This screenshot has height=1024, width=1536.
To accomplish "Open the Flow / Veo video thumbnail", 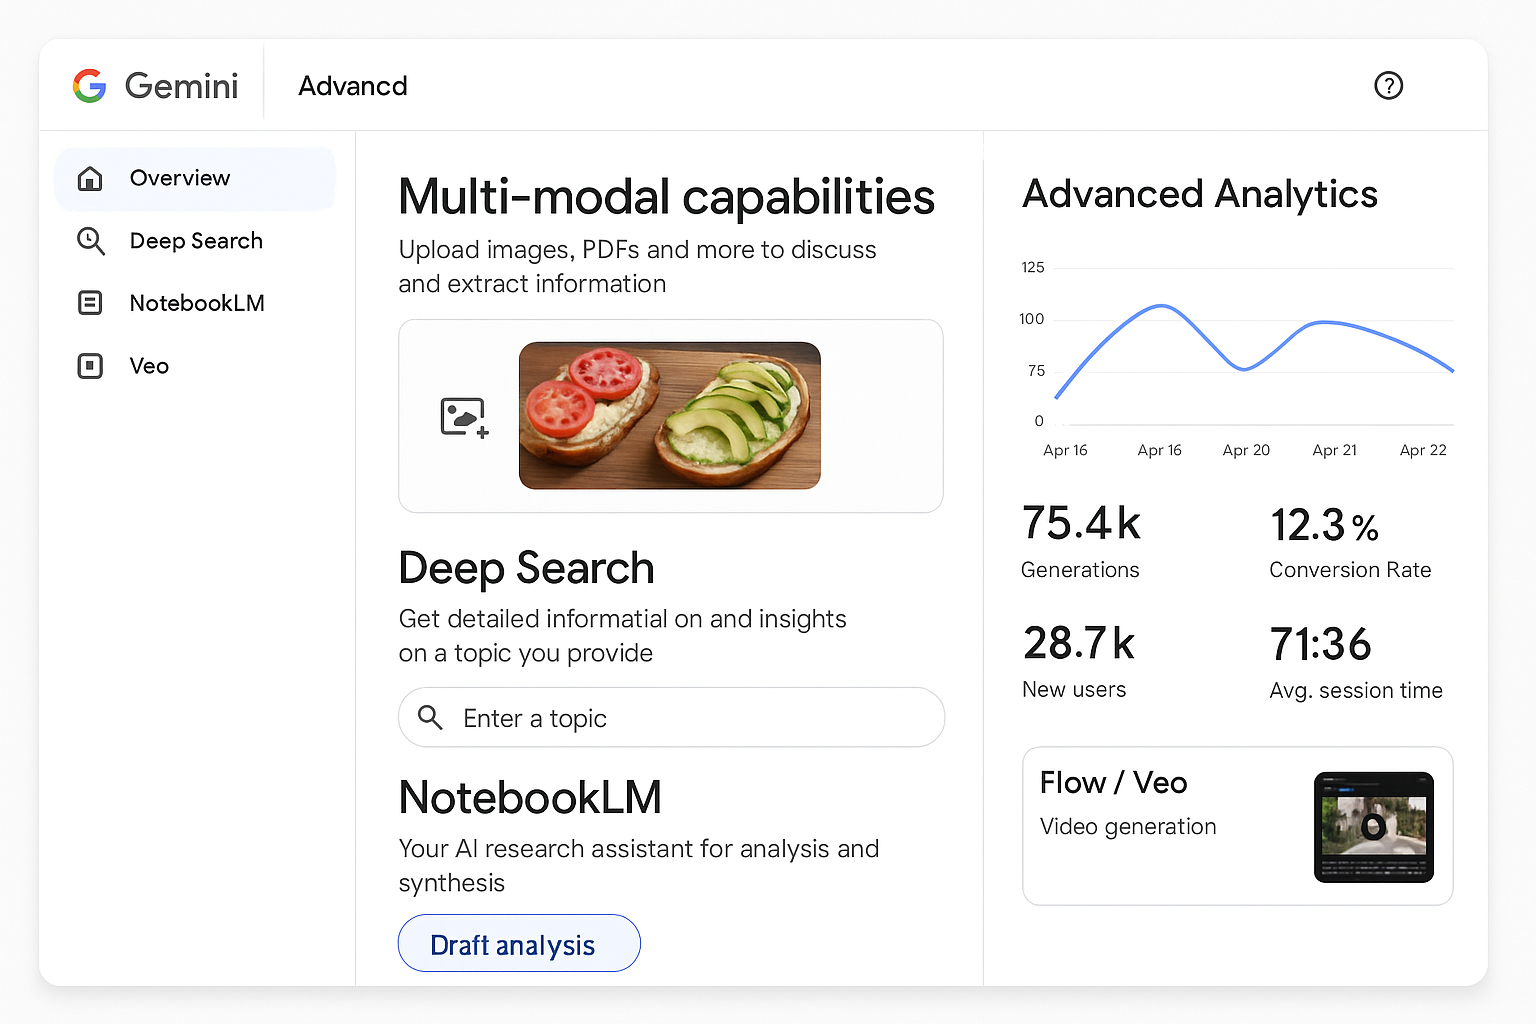I will 1374,827.
